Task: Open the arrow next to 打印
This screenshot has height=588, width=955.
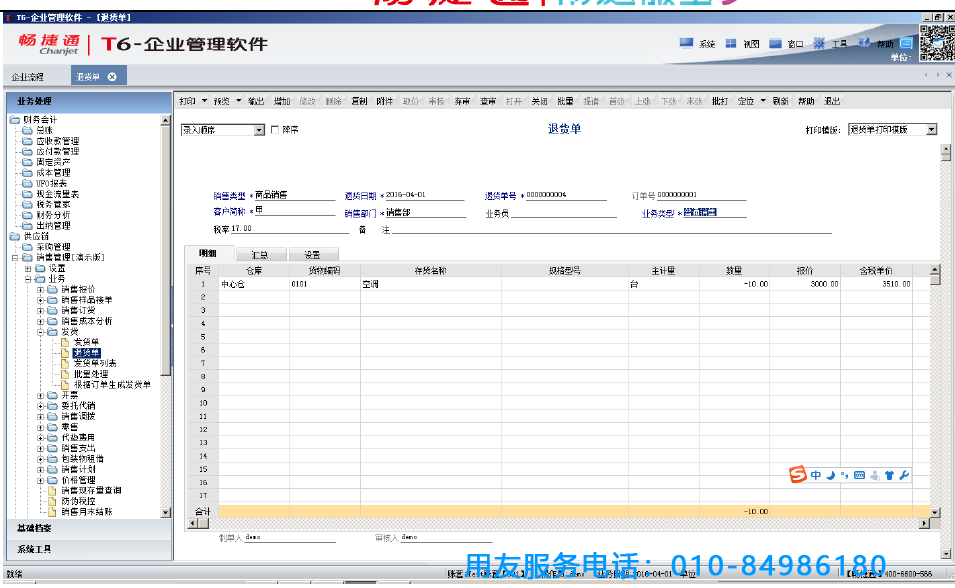Action: [204, 101]
